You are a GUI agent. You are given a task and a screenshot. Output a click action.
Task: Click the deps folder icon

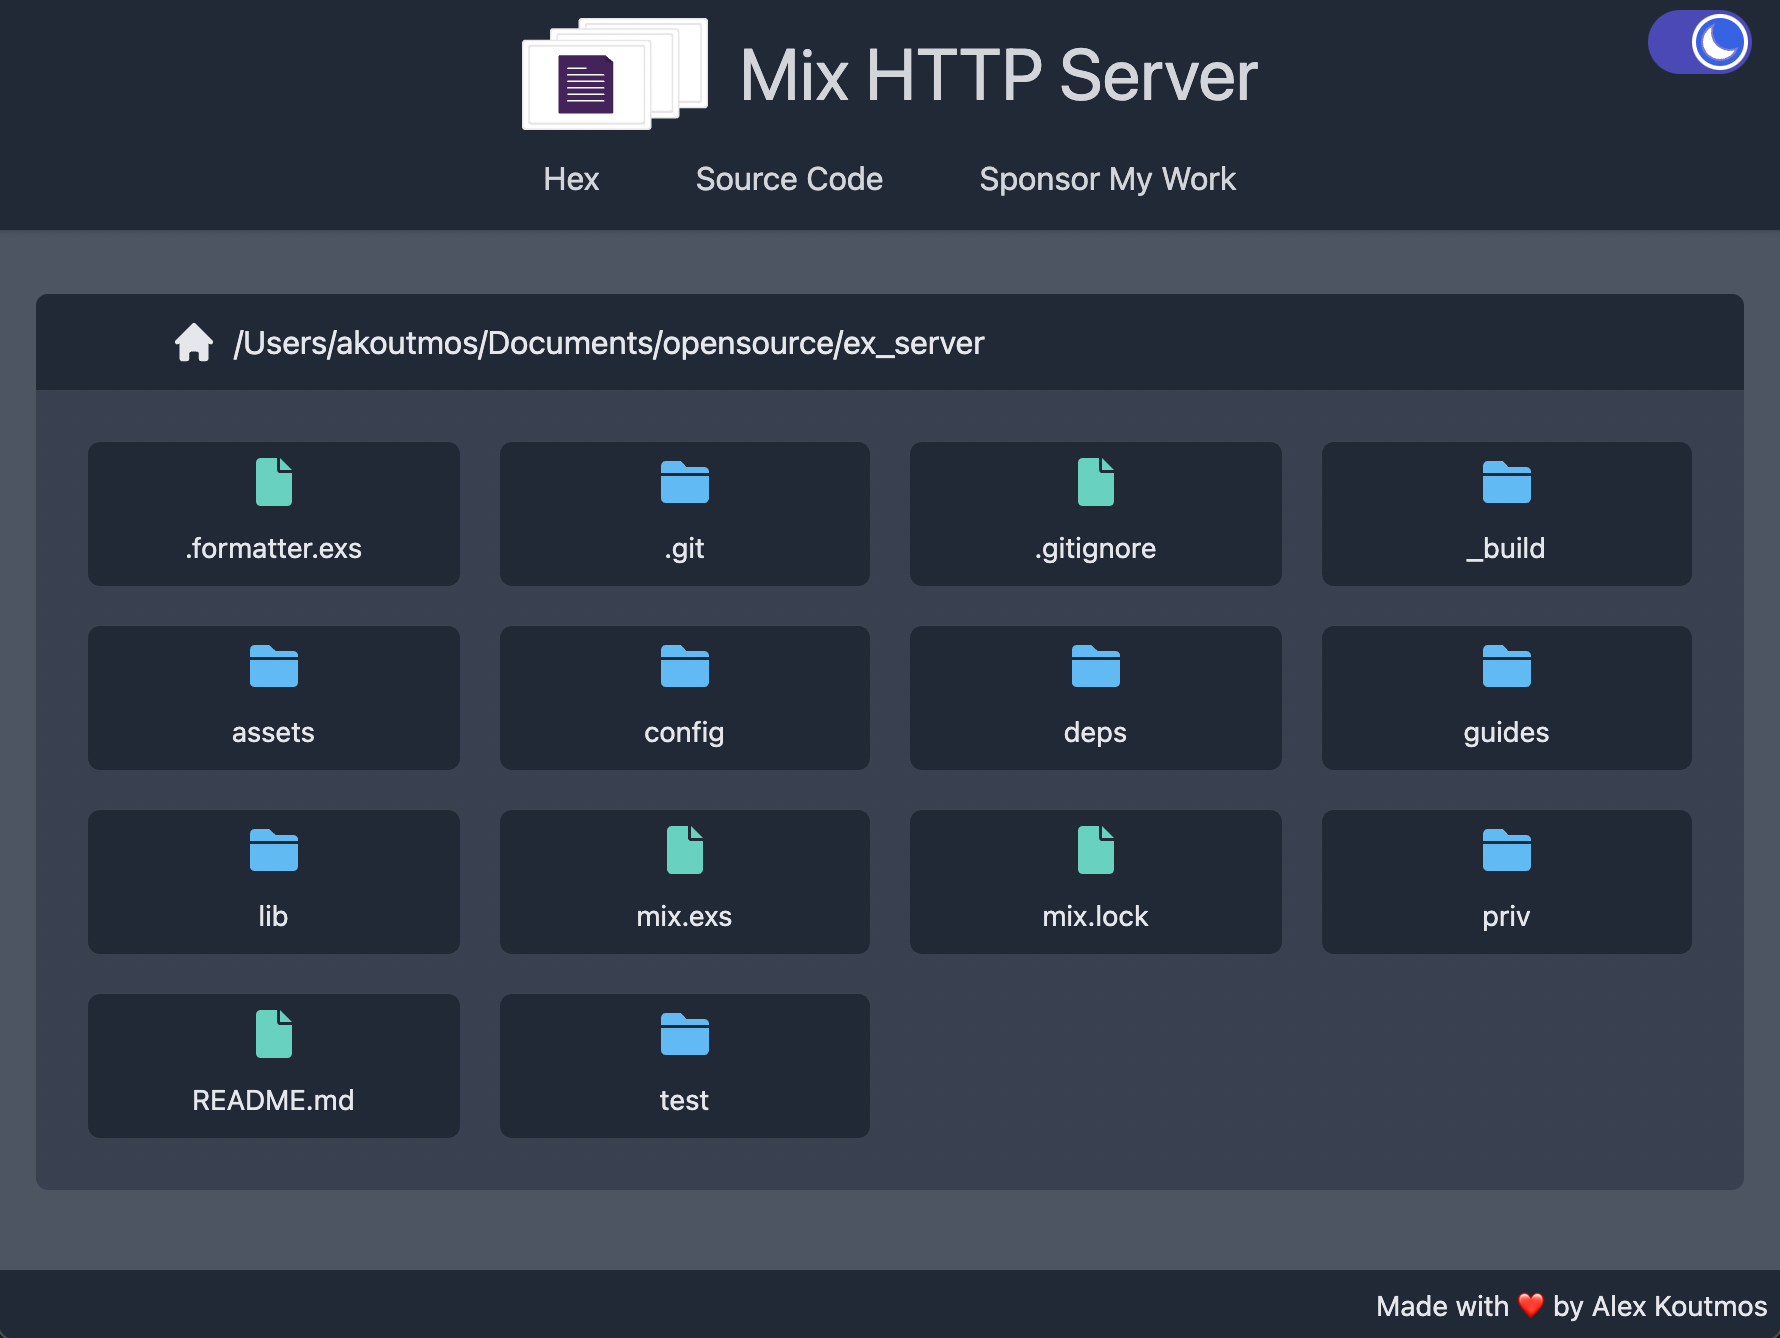[x=1096, y=666]
